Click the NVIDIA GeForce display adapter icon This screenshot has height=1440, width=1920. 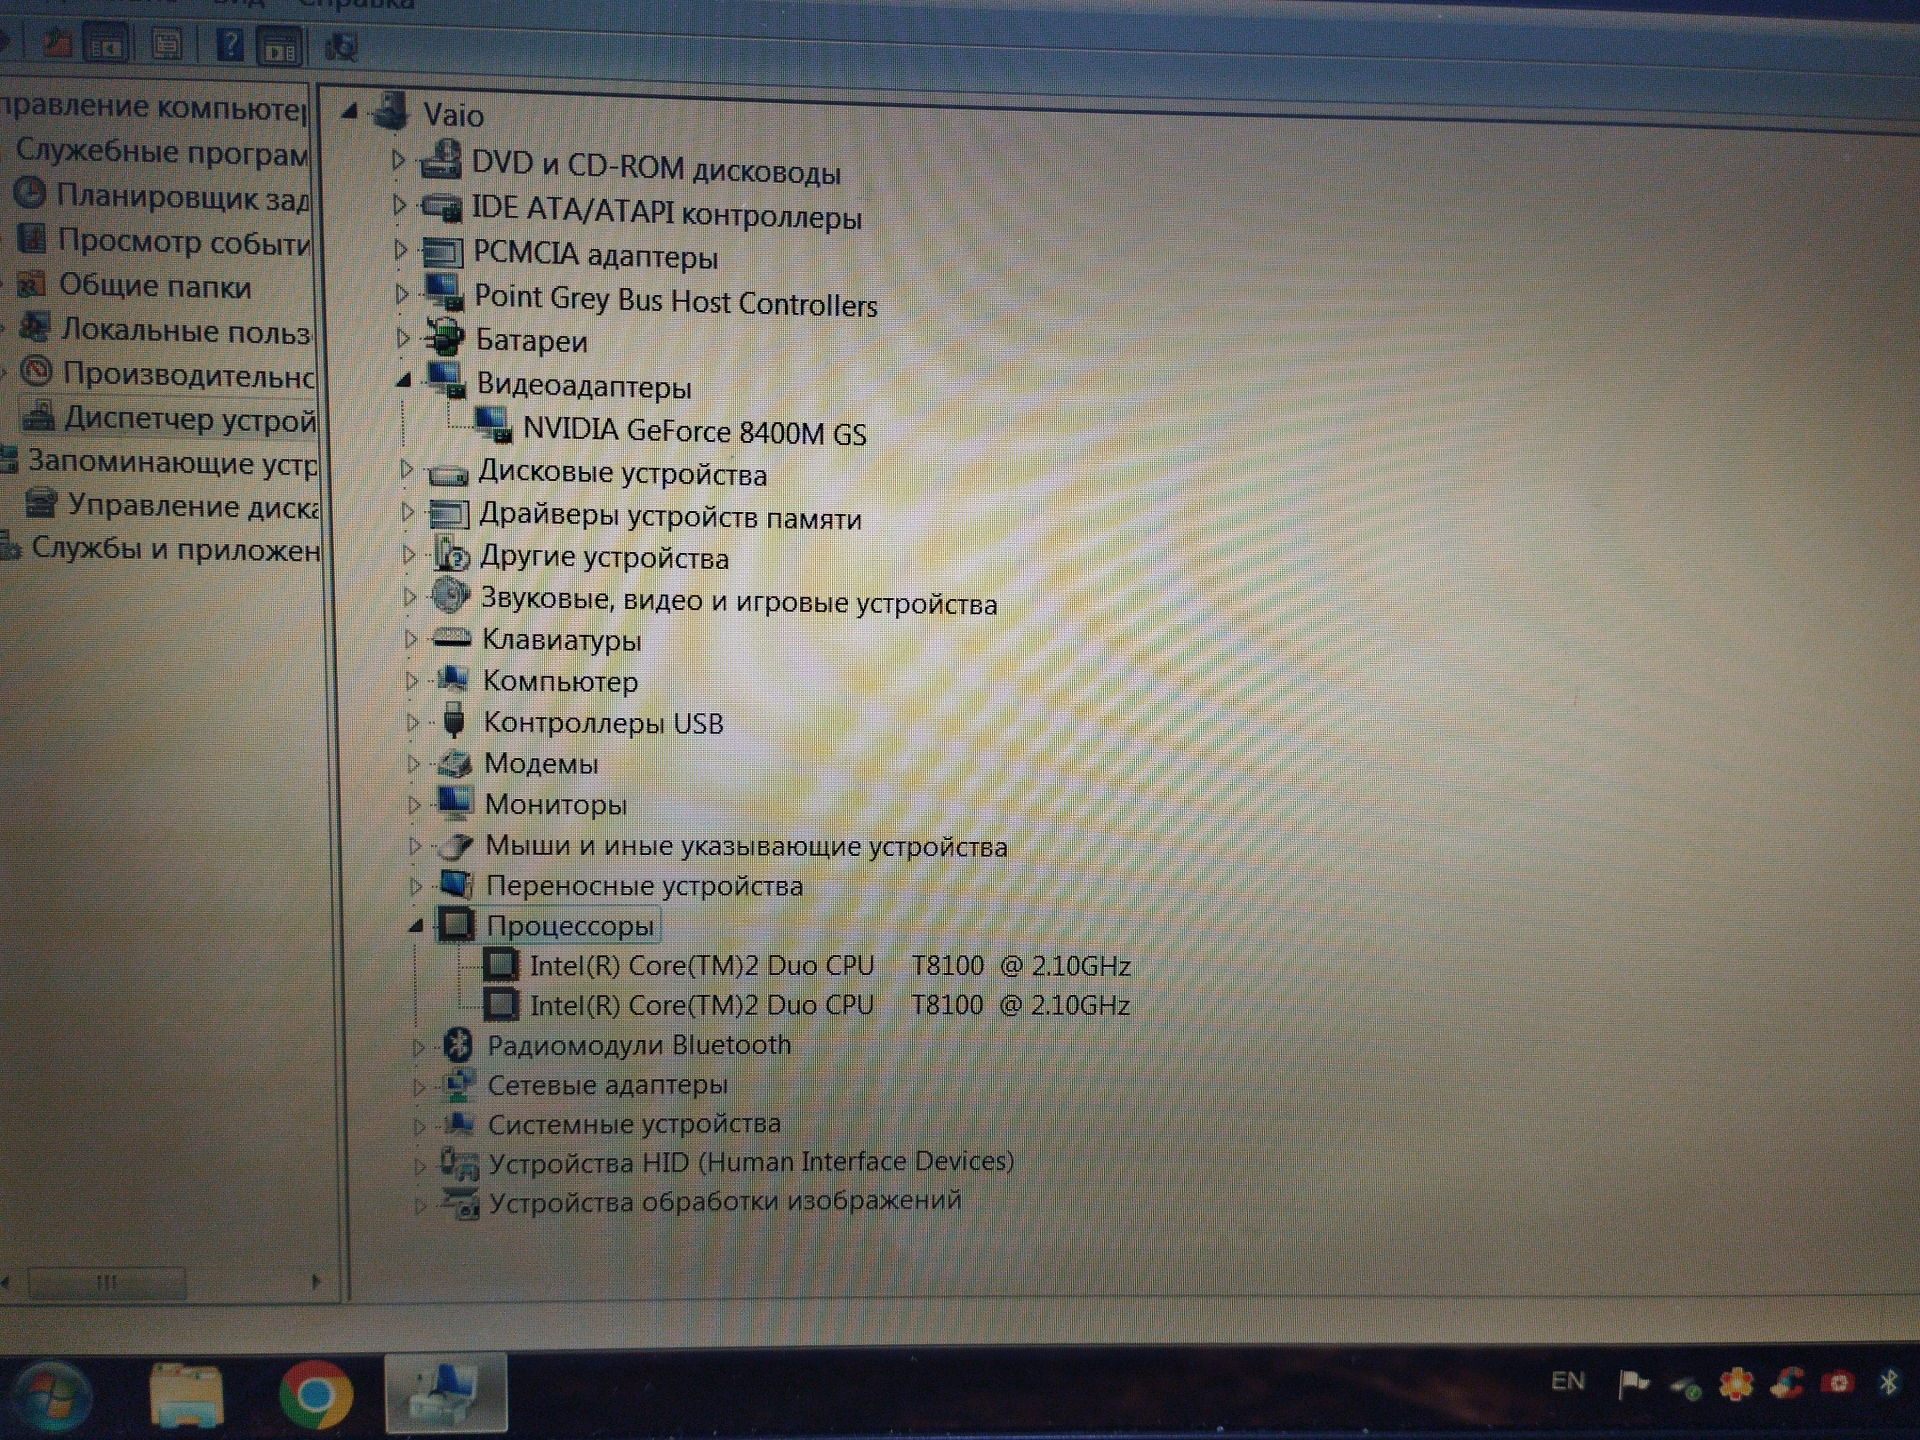tap(494, 425)
